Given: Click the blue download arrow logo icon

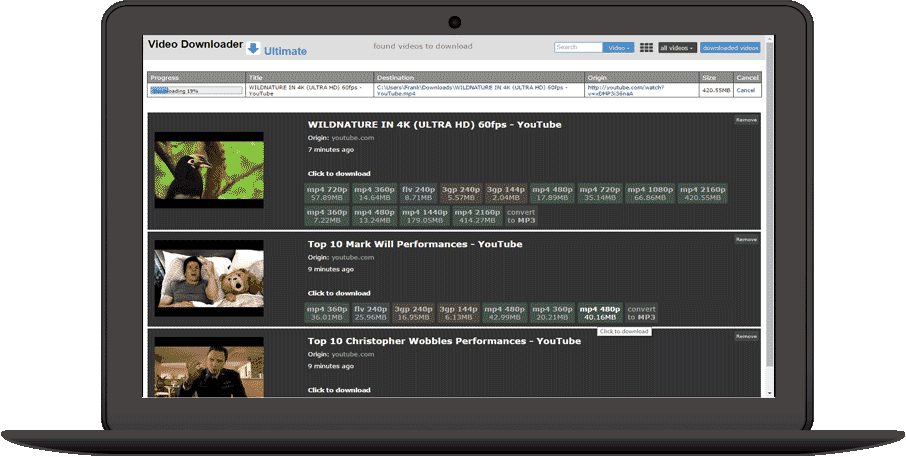Looking at the screenshot, I should 253,49.
